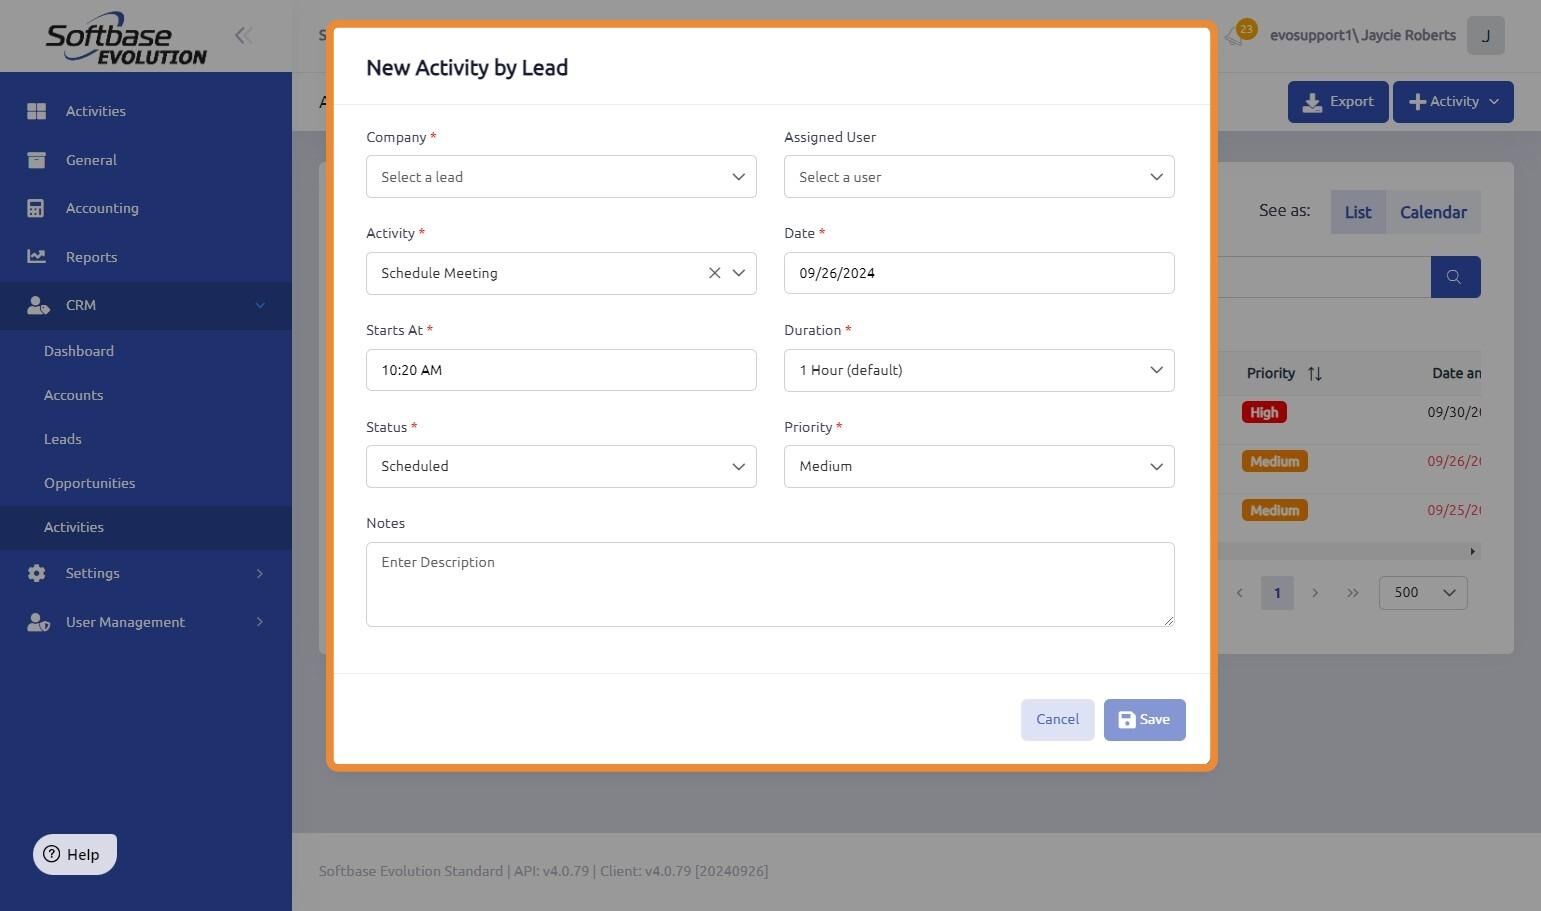
Task: Open the Priority Medium dropdown
Action: [979, 466]
